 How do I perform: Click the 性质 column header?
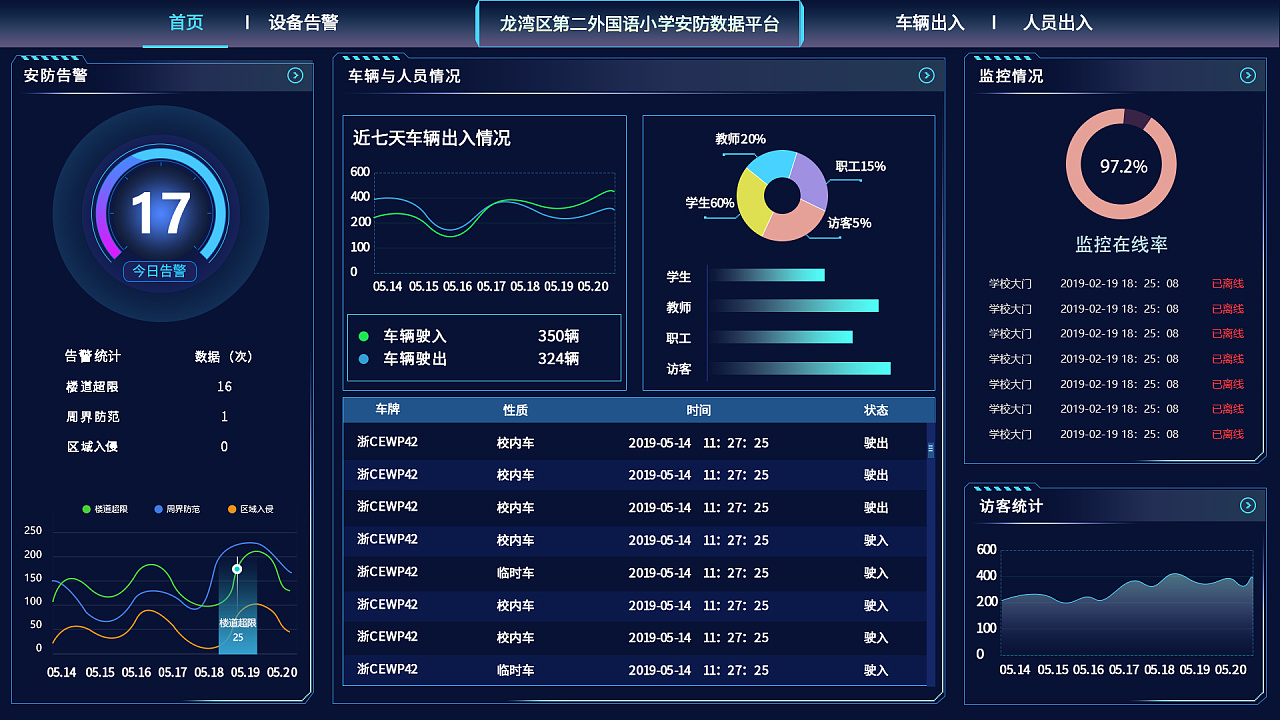click(516, 410)
